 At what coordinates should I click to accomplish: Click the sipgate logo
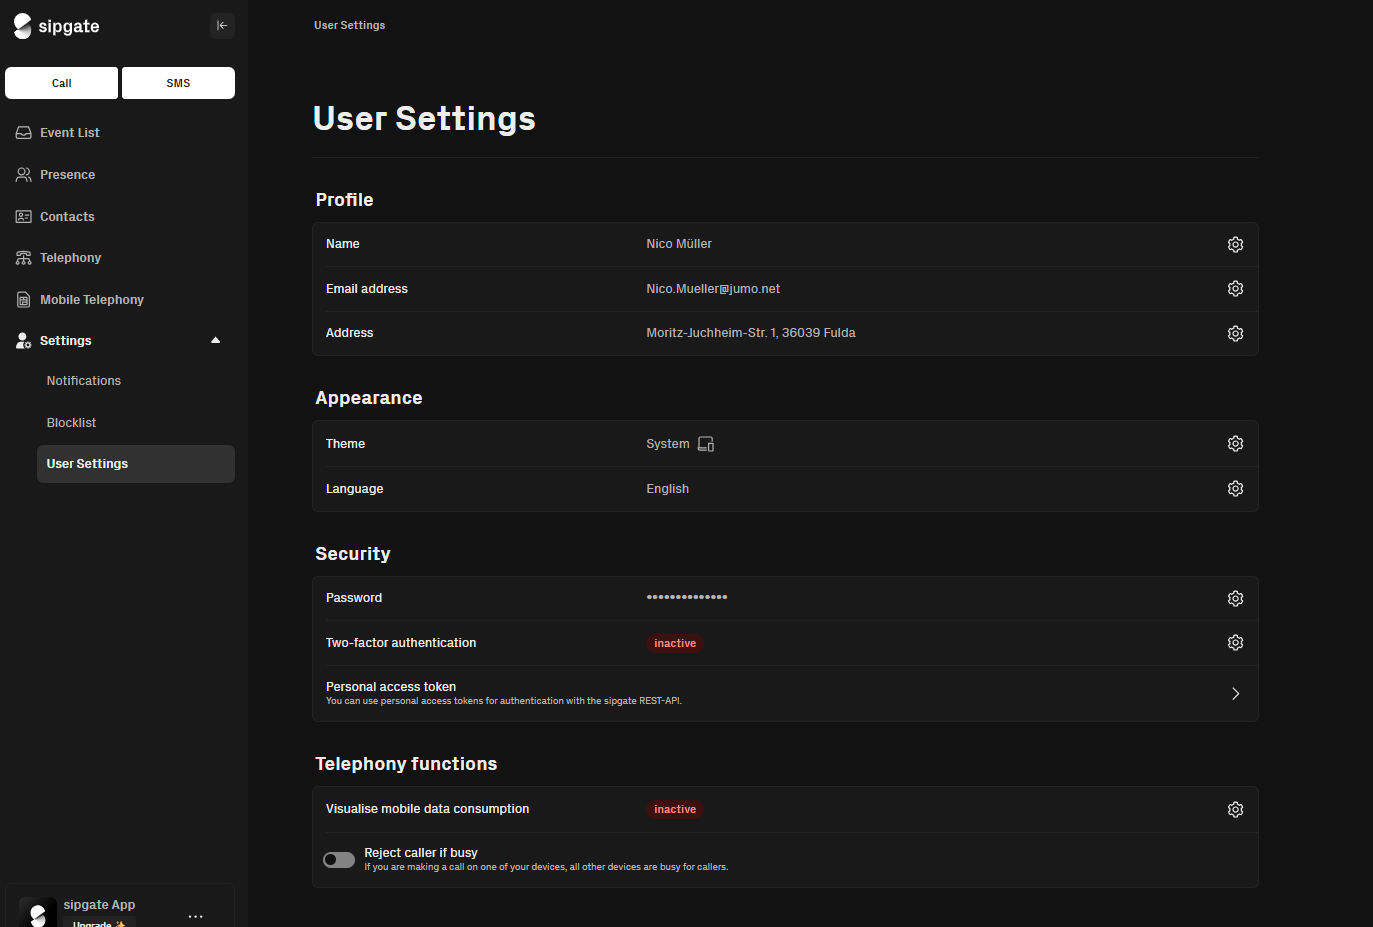tap(57, 26)
